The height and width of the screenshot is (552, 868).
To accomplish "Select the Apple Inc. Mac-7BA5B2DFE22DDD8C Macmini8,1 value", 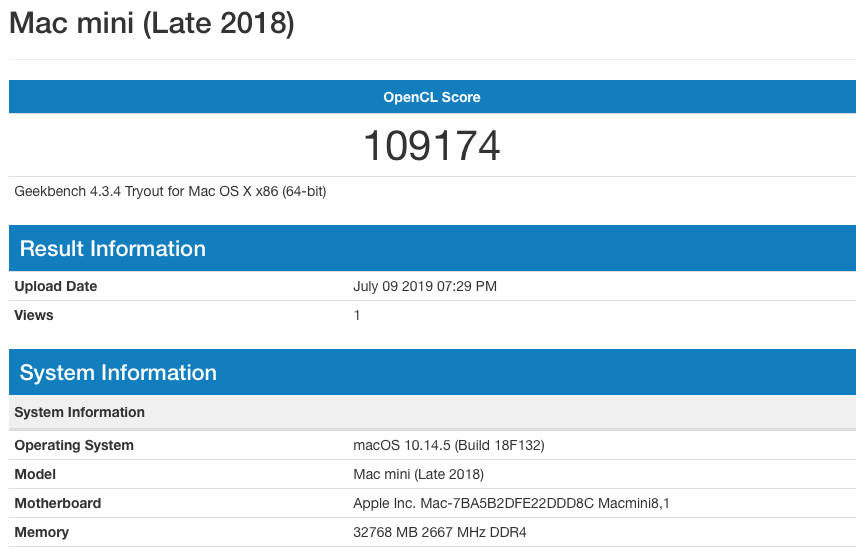I will click(x=511, y=503).
